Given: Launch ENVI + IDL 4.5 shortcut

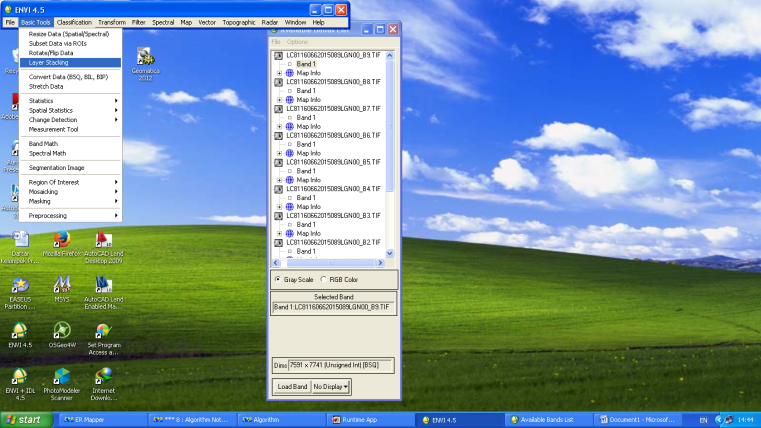Looking at the screenshot, I should click(20, 384).
